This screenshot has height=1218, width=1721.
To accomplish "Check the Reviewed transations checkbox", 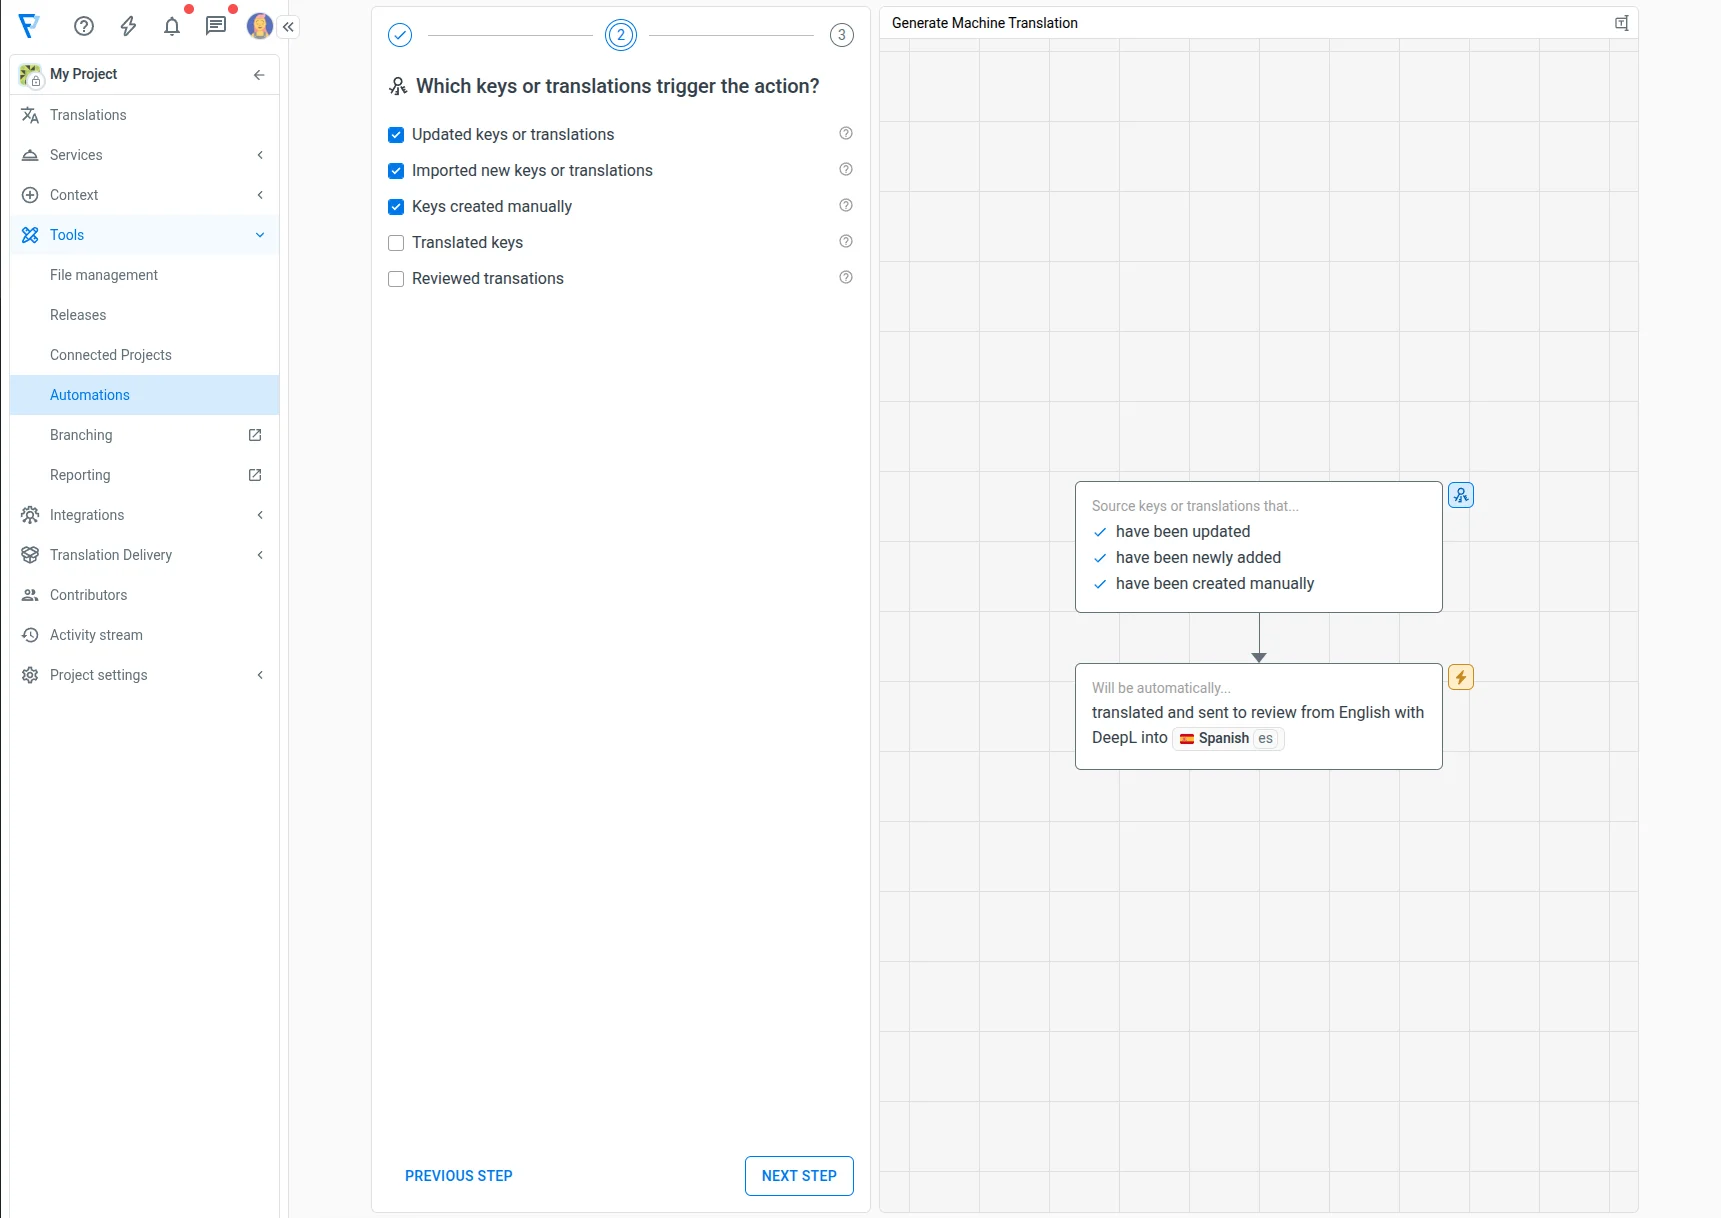I will (396, 279).
